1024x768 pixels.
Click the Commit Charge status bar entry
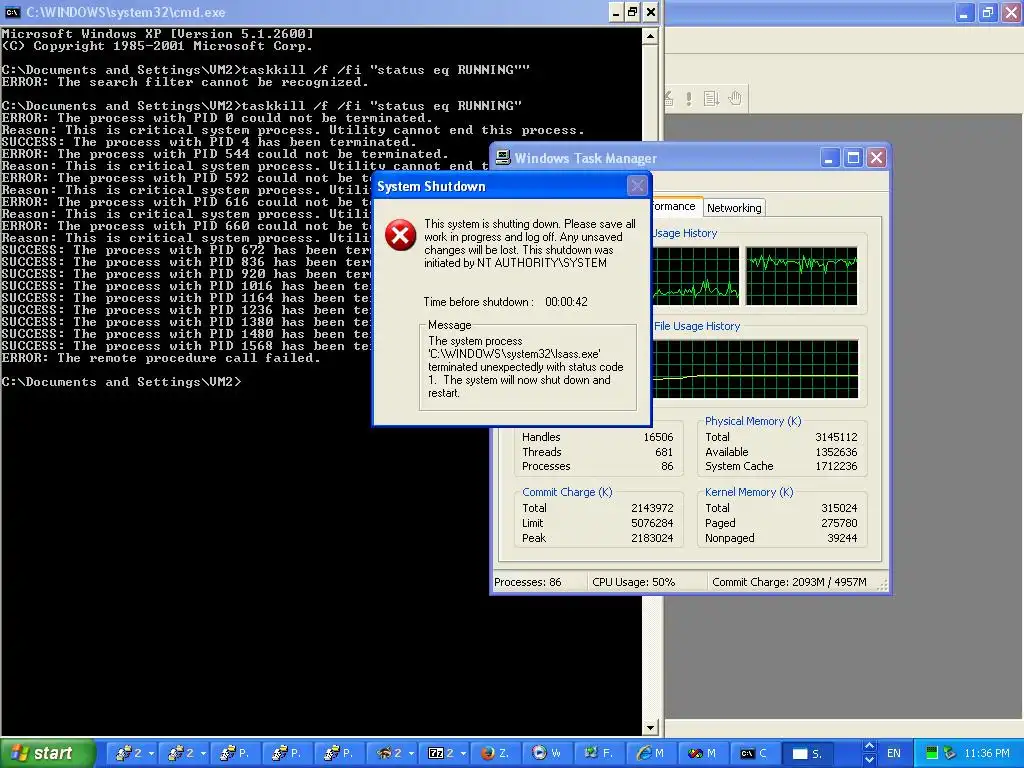[x=789, y=582]
